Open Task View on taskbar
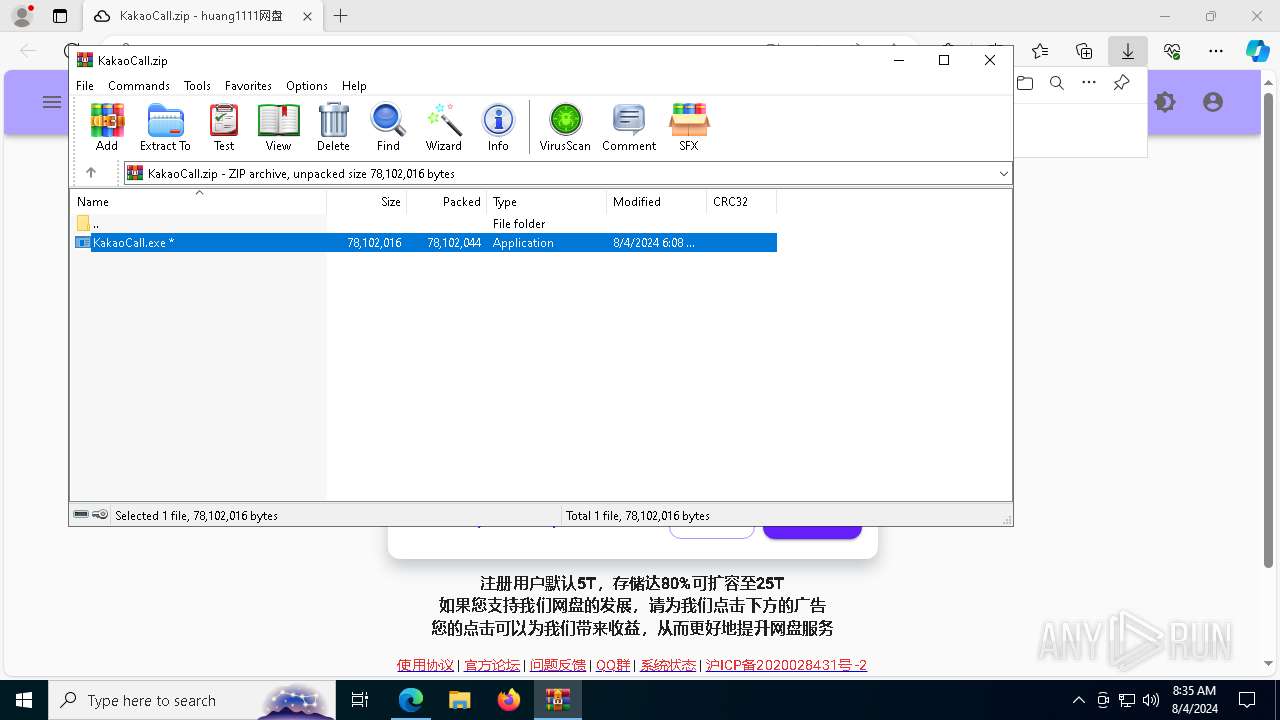This screenshot has height=720, width=1280. pos(360,700)
